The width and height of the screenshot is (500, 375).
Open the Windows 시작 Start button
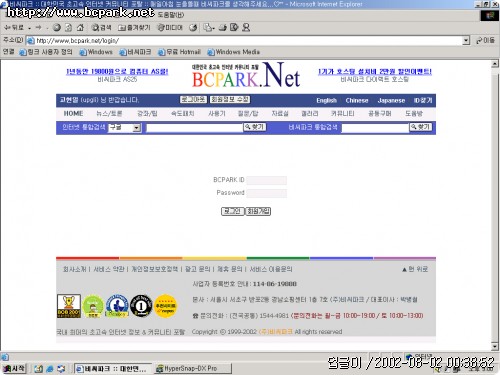[14, 368]
